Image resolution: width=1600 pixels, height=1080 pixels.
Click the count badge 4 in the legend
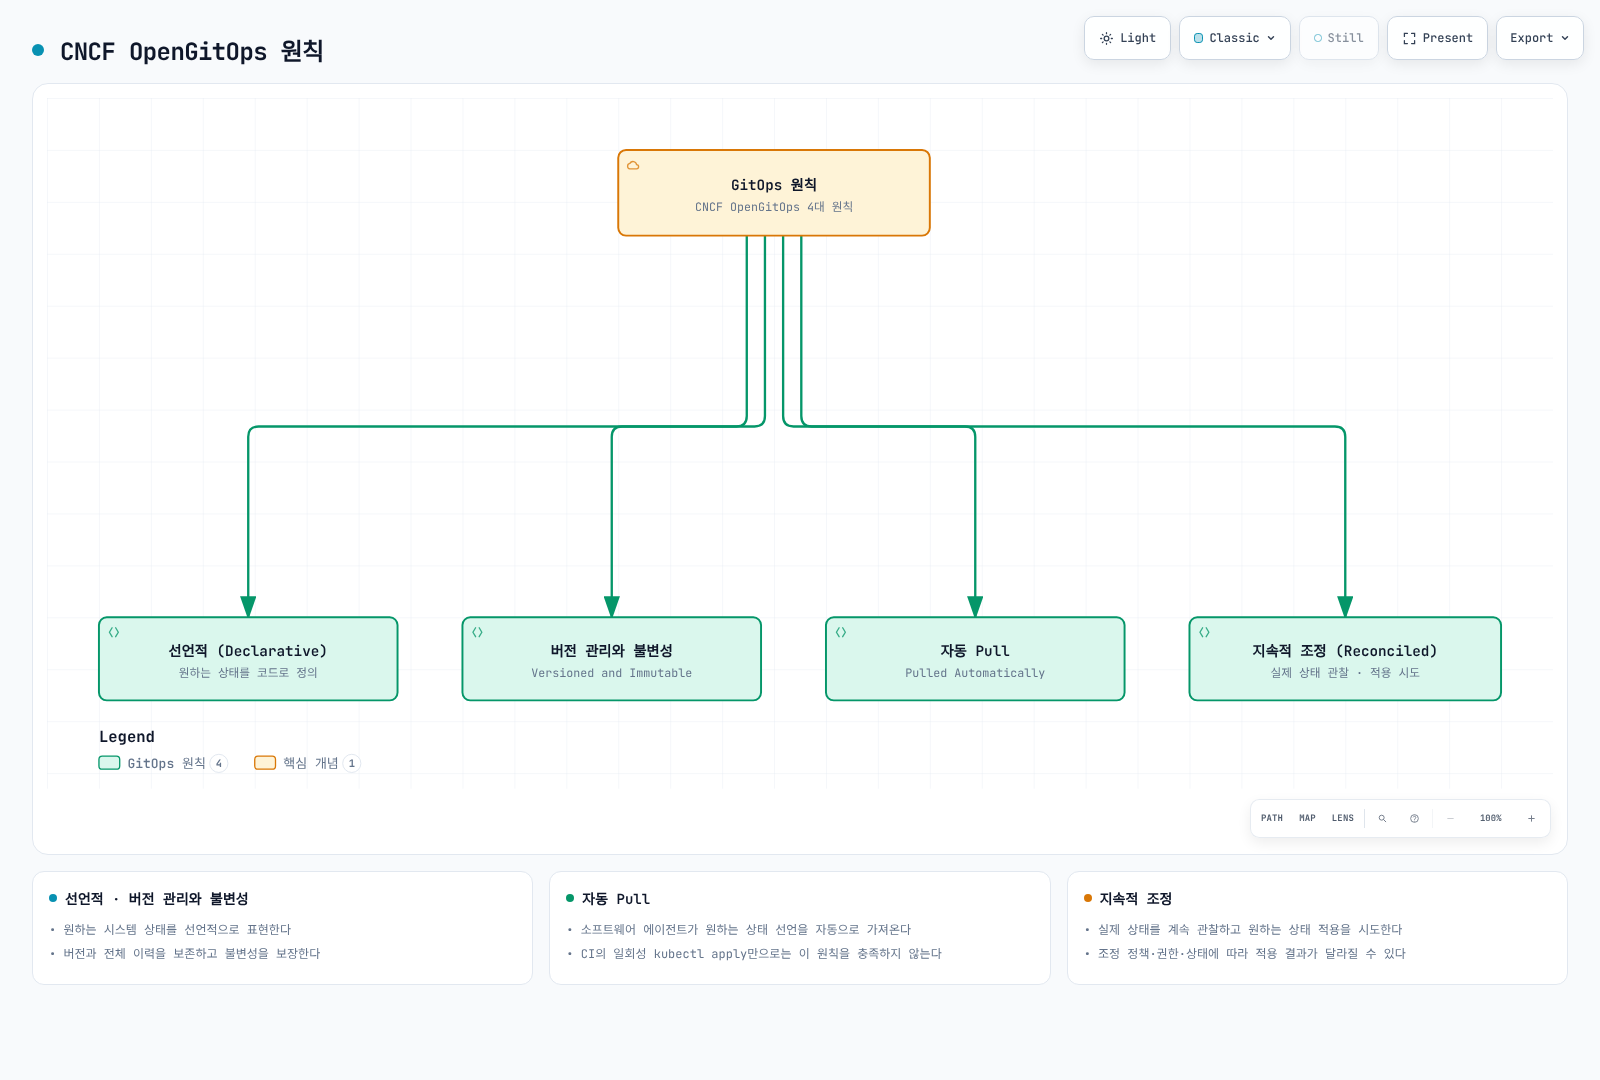[x=219, y=763]
